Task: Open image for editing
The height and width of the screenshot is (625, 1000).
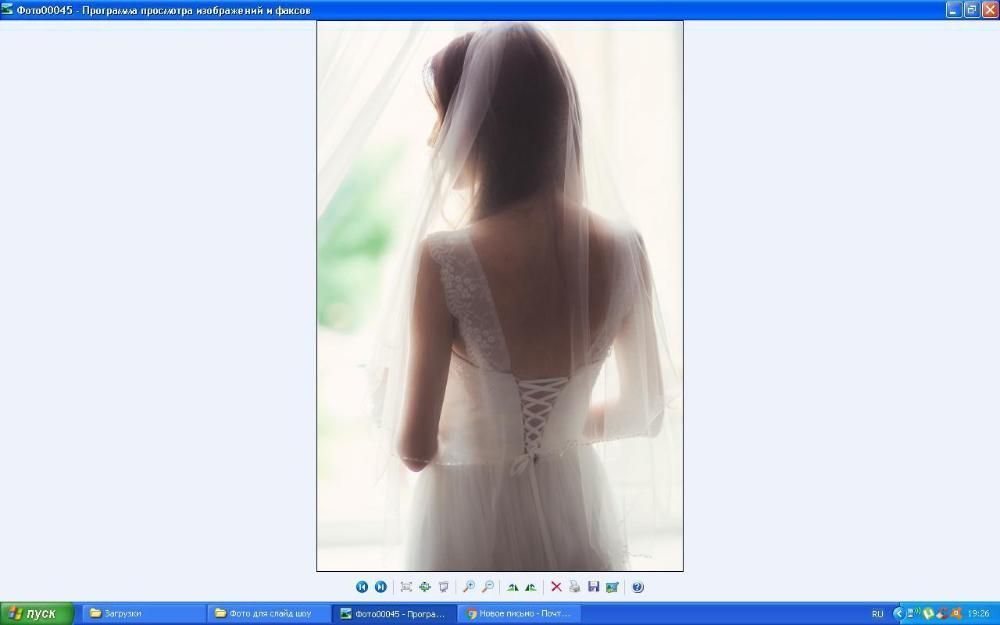Action: pos(612,587)
